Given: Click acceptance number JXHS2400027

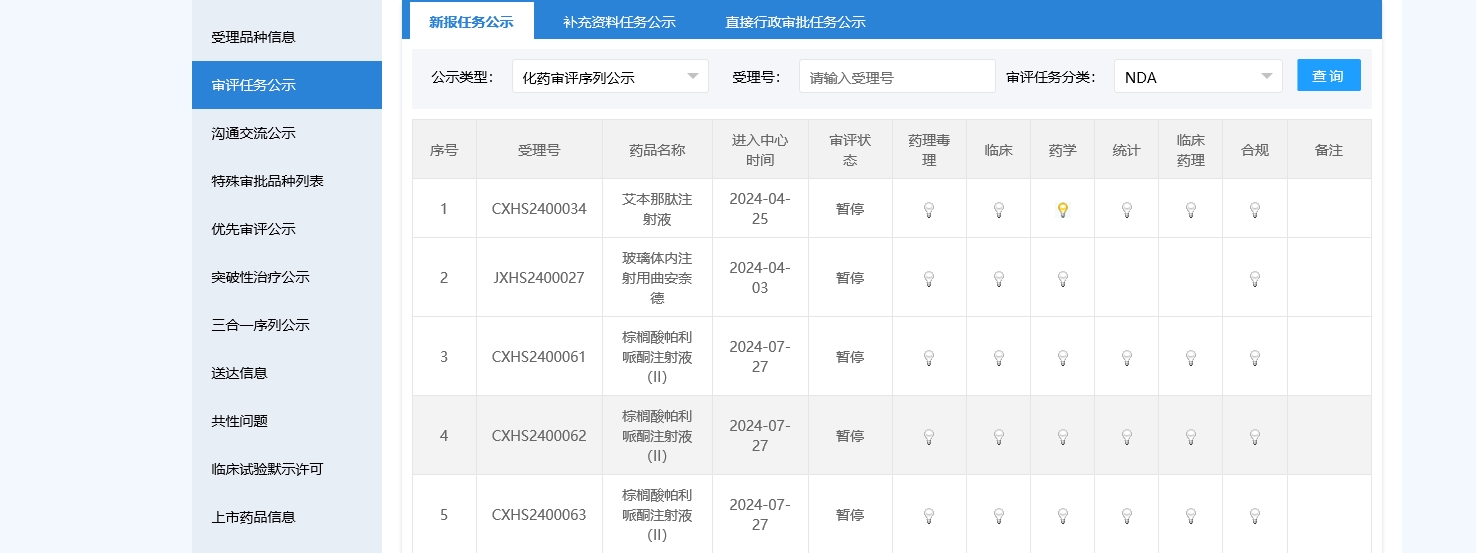Looking at the screenshot, I should coord(539,278).
